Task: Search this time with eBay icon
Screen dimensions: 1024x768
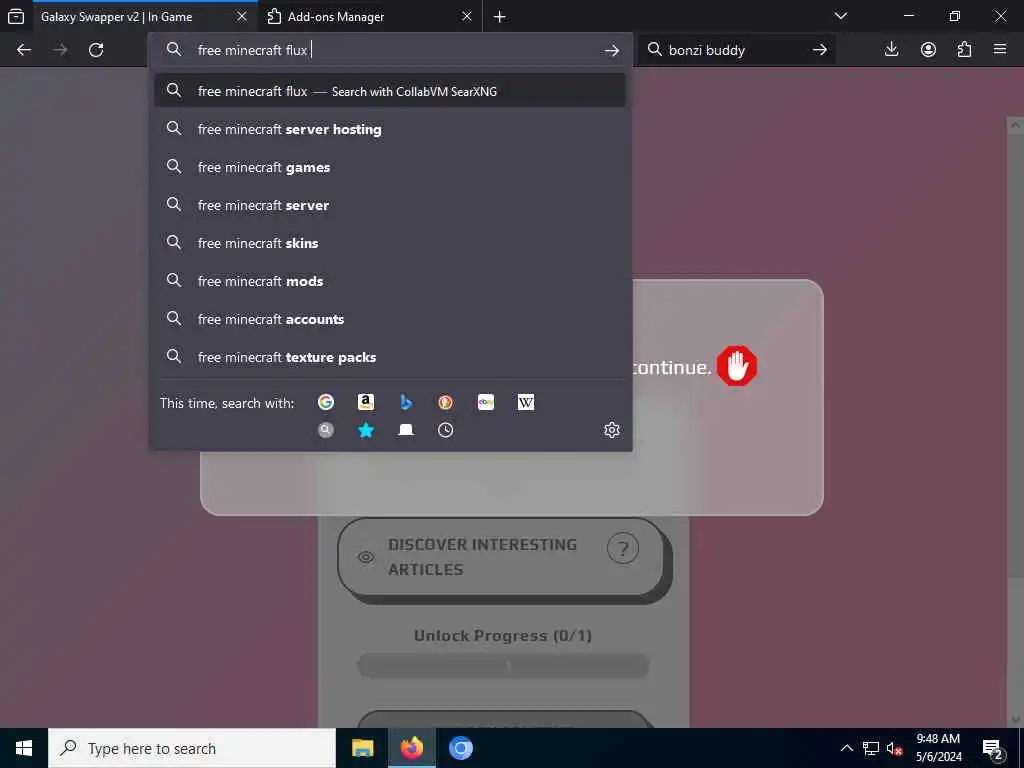Action: (486, 402)
